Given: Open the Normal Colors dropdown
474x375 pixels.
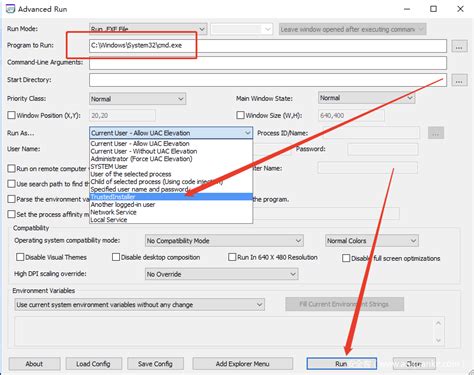Looking at the screenshot, I should pos(372,241).
